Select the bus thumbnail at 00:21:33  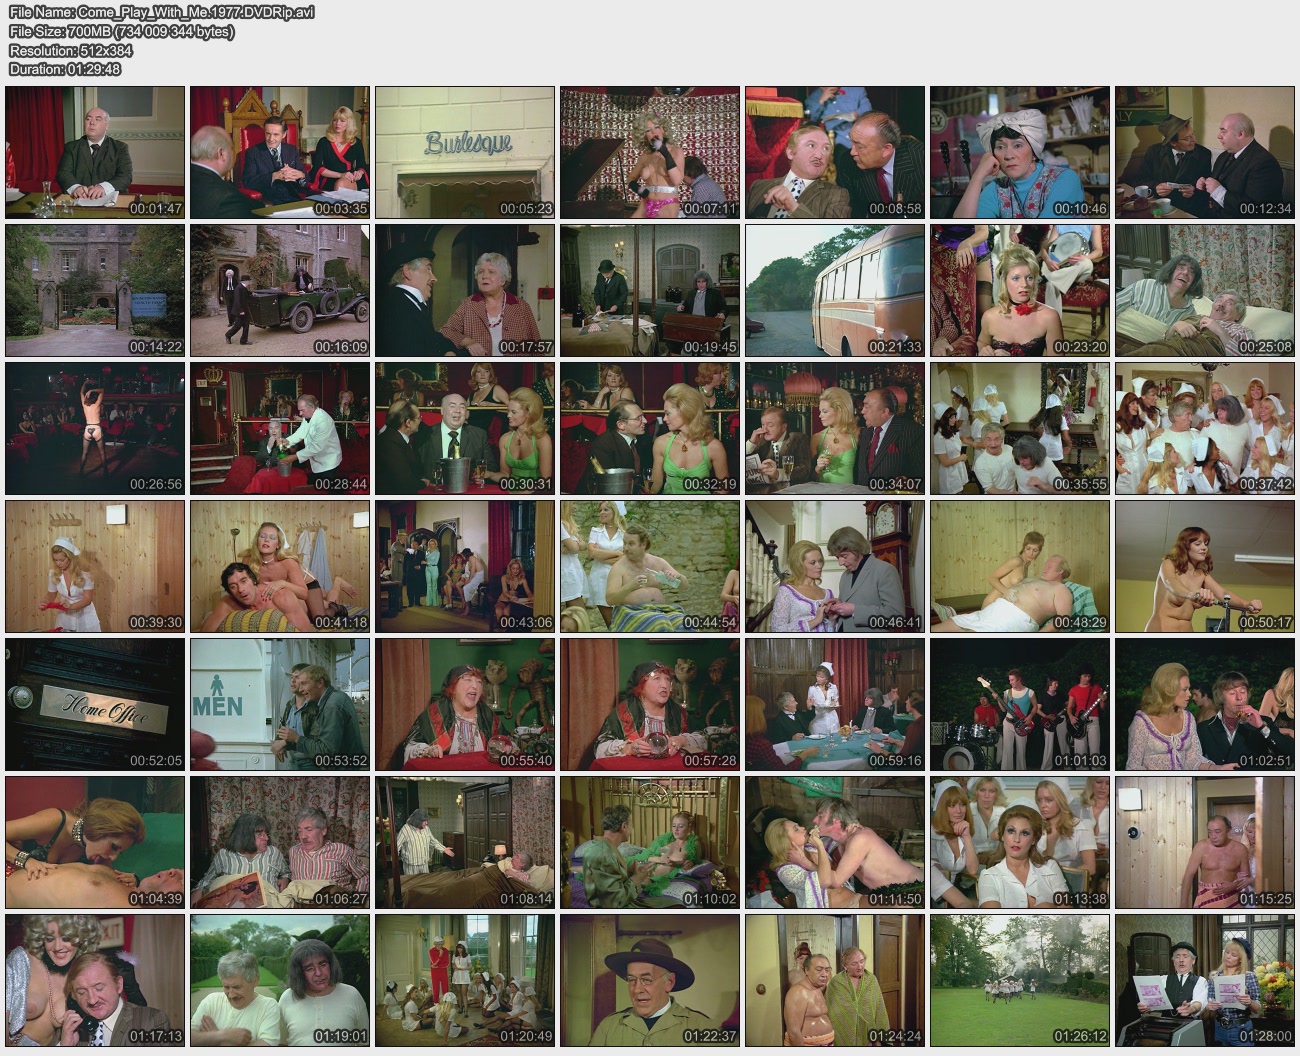(834, 290)
